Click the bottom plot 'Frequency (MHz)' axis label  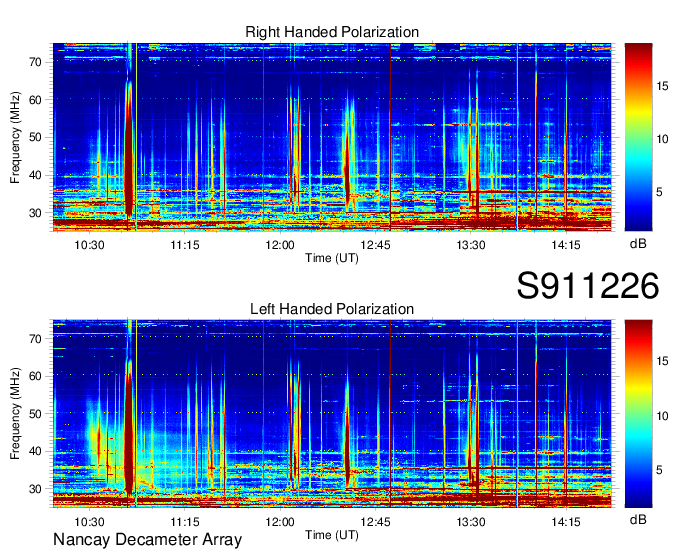[x=15, y=414]
